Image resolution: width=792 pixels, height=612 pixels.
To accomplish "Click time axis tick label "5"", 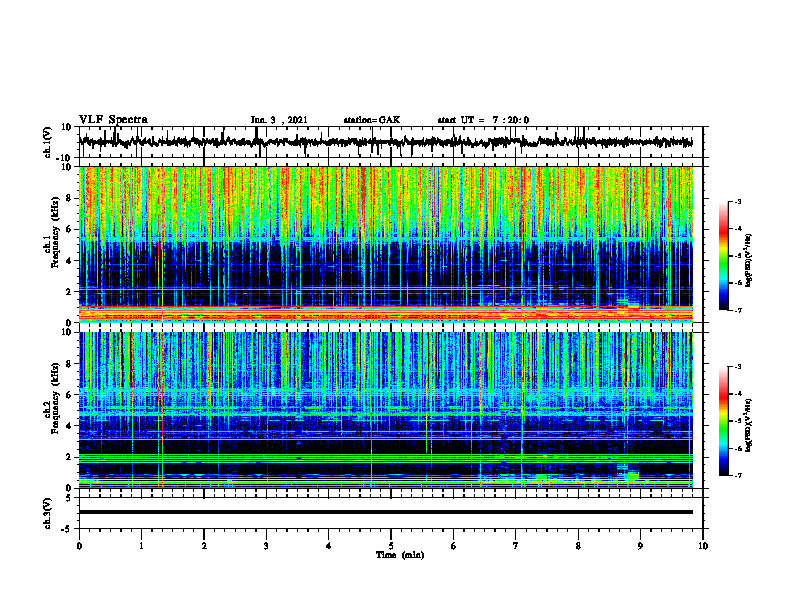I will [x=391, y=546].
